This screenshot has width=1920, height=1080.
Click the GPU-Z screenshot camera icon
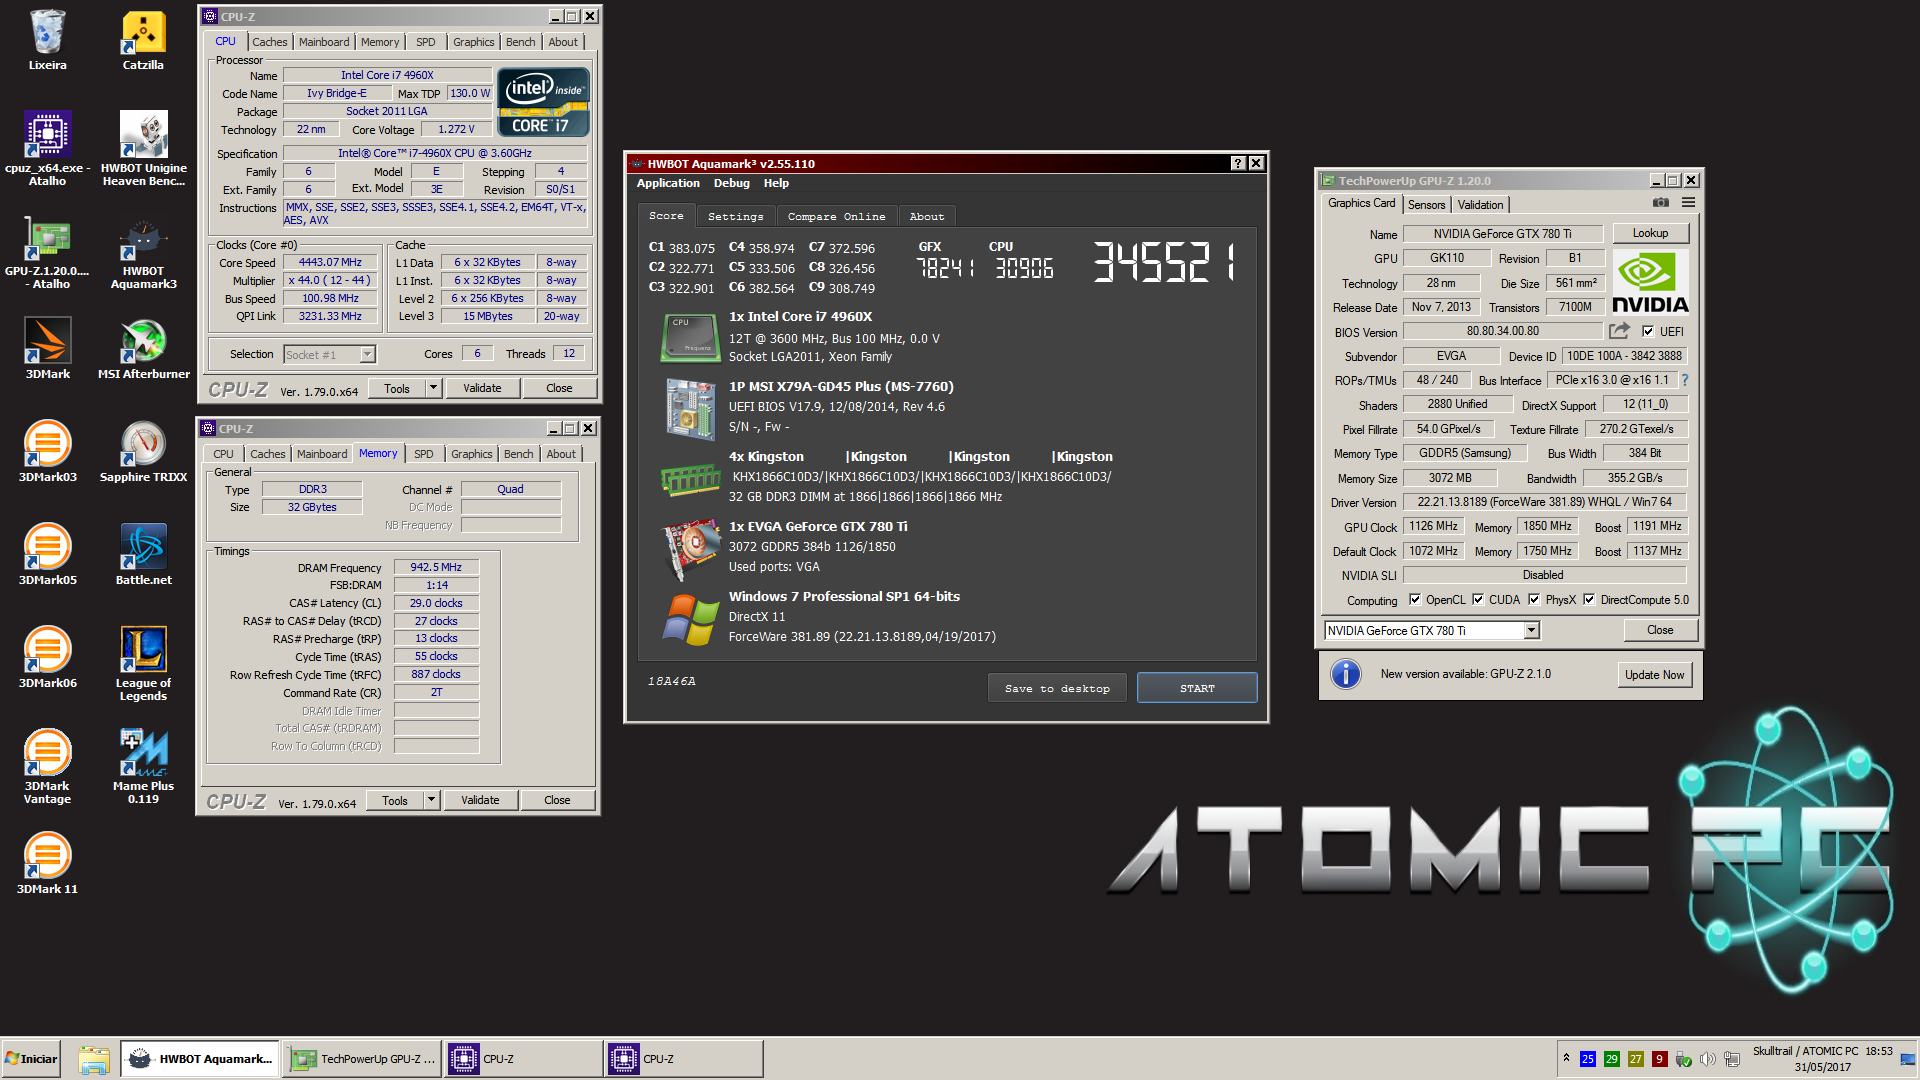point(1661,203)
